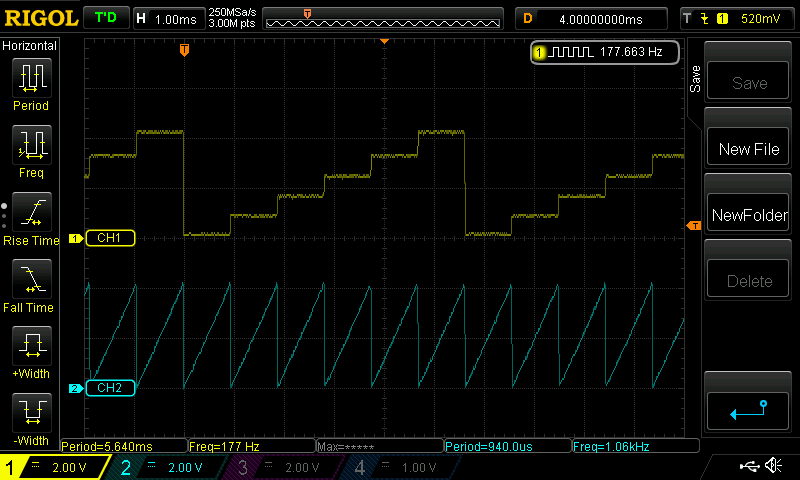This screenshot has width=800, height=480.
Task: Select the +Width measurement icon
Action: coord(31,347)
